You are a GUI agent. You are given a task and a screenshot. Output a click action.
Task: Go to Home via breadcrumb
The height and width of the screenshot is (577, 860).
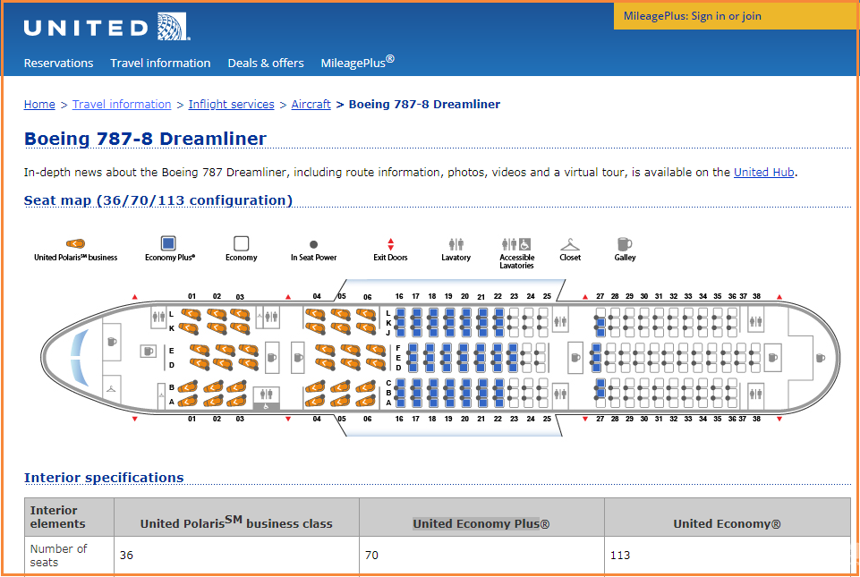39,104
